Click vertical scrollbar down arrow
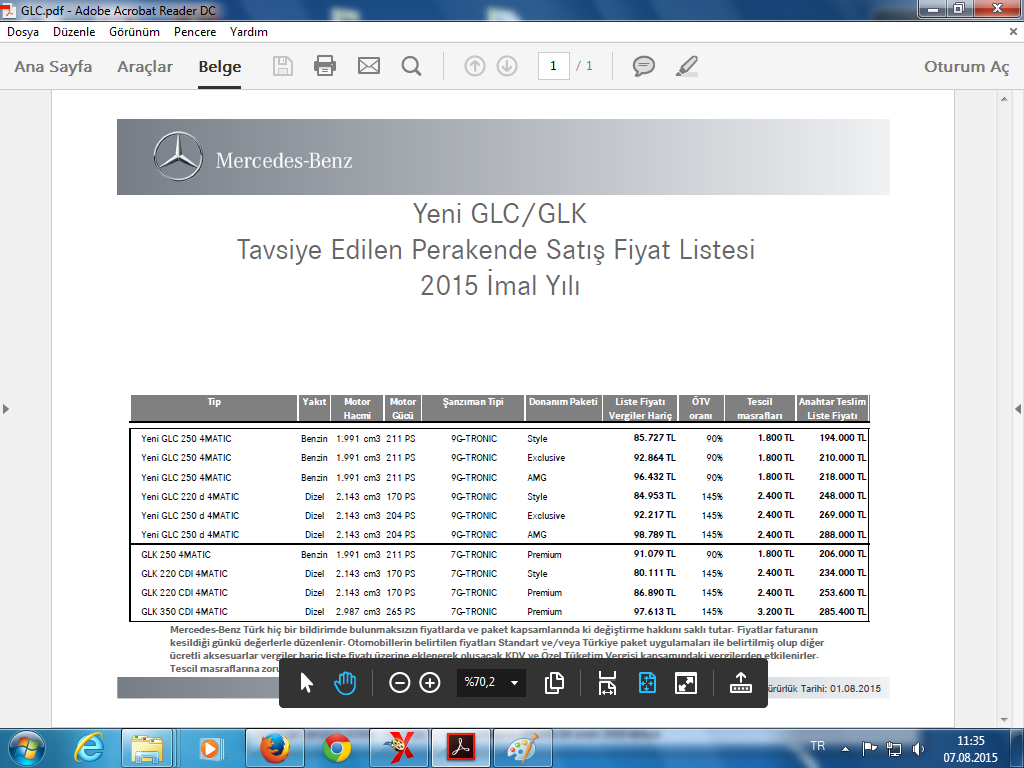 [1004, 720]
